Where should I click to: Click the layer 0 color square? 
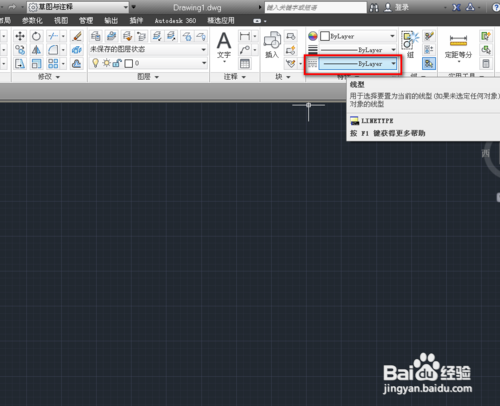[129, 63]
